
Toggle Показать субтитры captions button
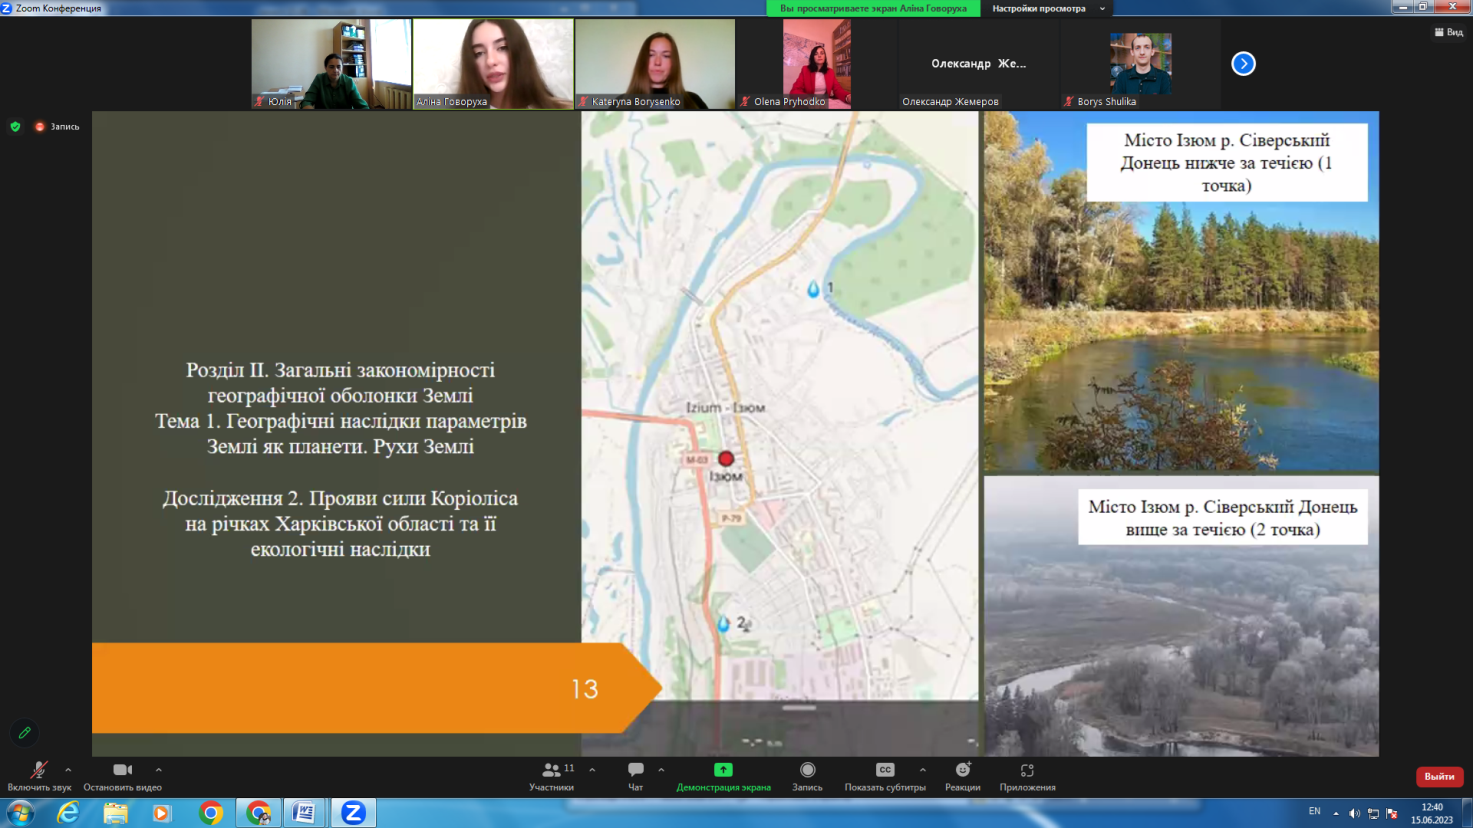point(885,771)
